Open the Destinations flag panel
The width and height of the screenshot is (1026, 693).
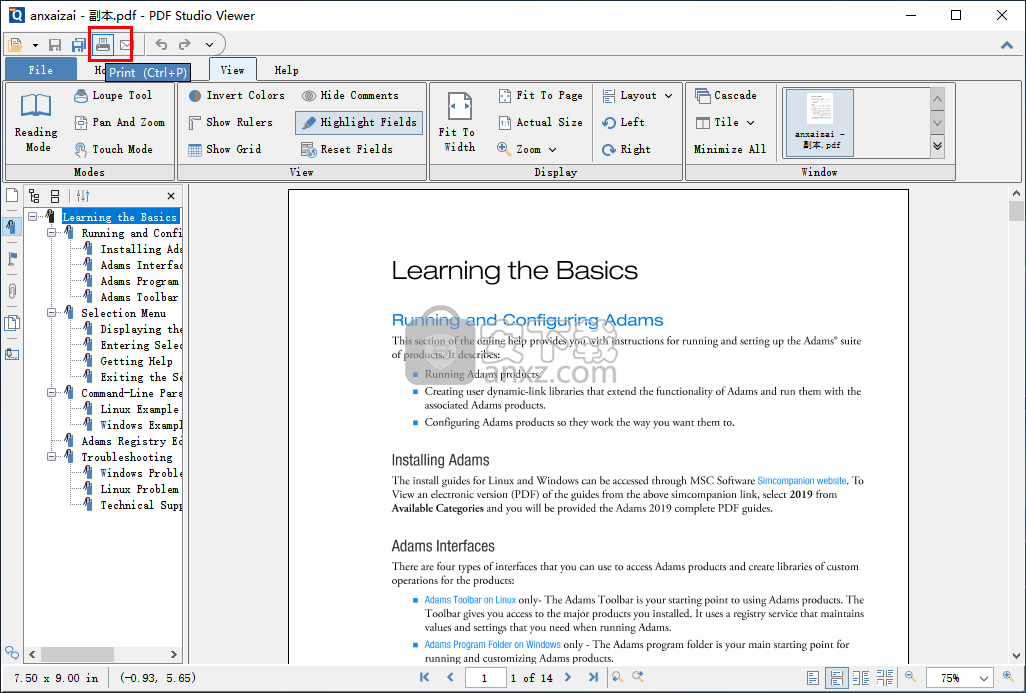pyautogui.click(x=12, y=258)
